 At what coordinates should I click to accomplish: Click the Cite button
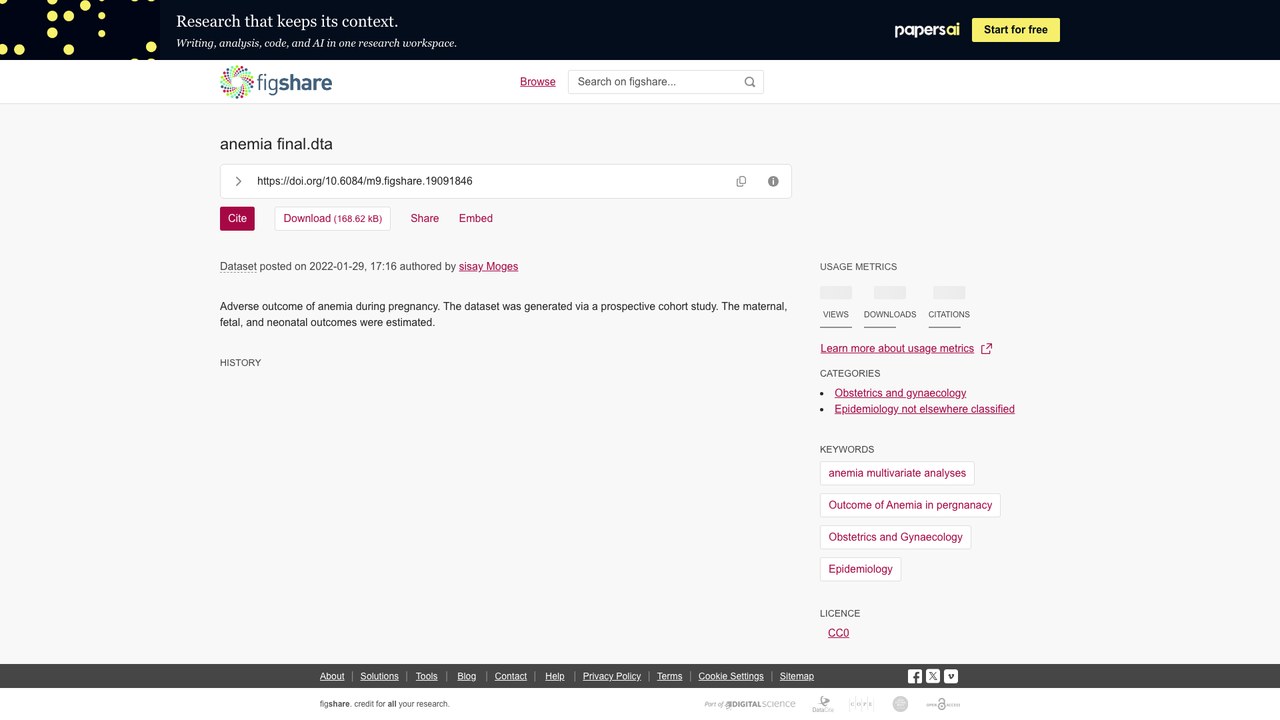[x=237, y=218]
